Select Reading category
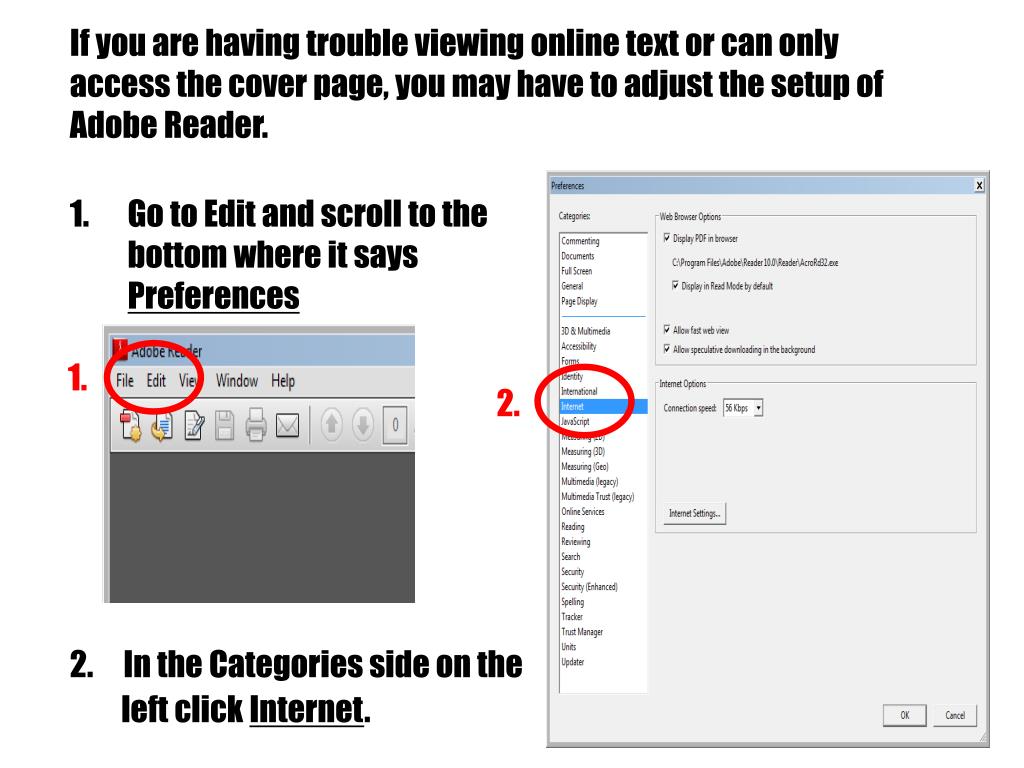Viewport: 1024px width, 768px height. pos(573,526)
